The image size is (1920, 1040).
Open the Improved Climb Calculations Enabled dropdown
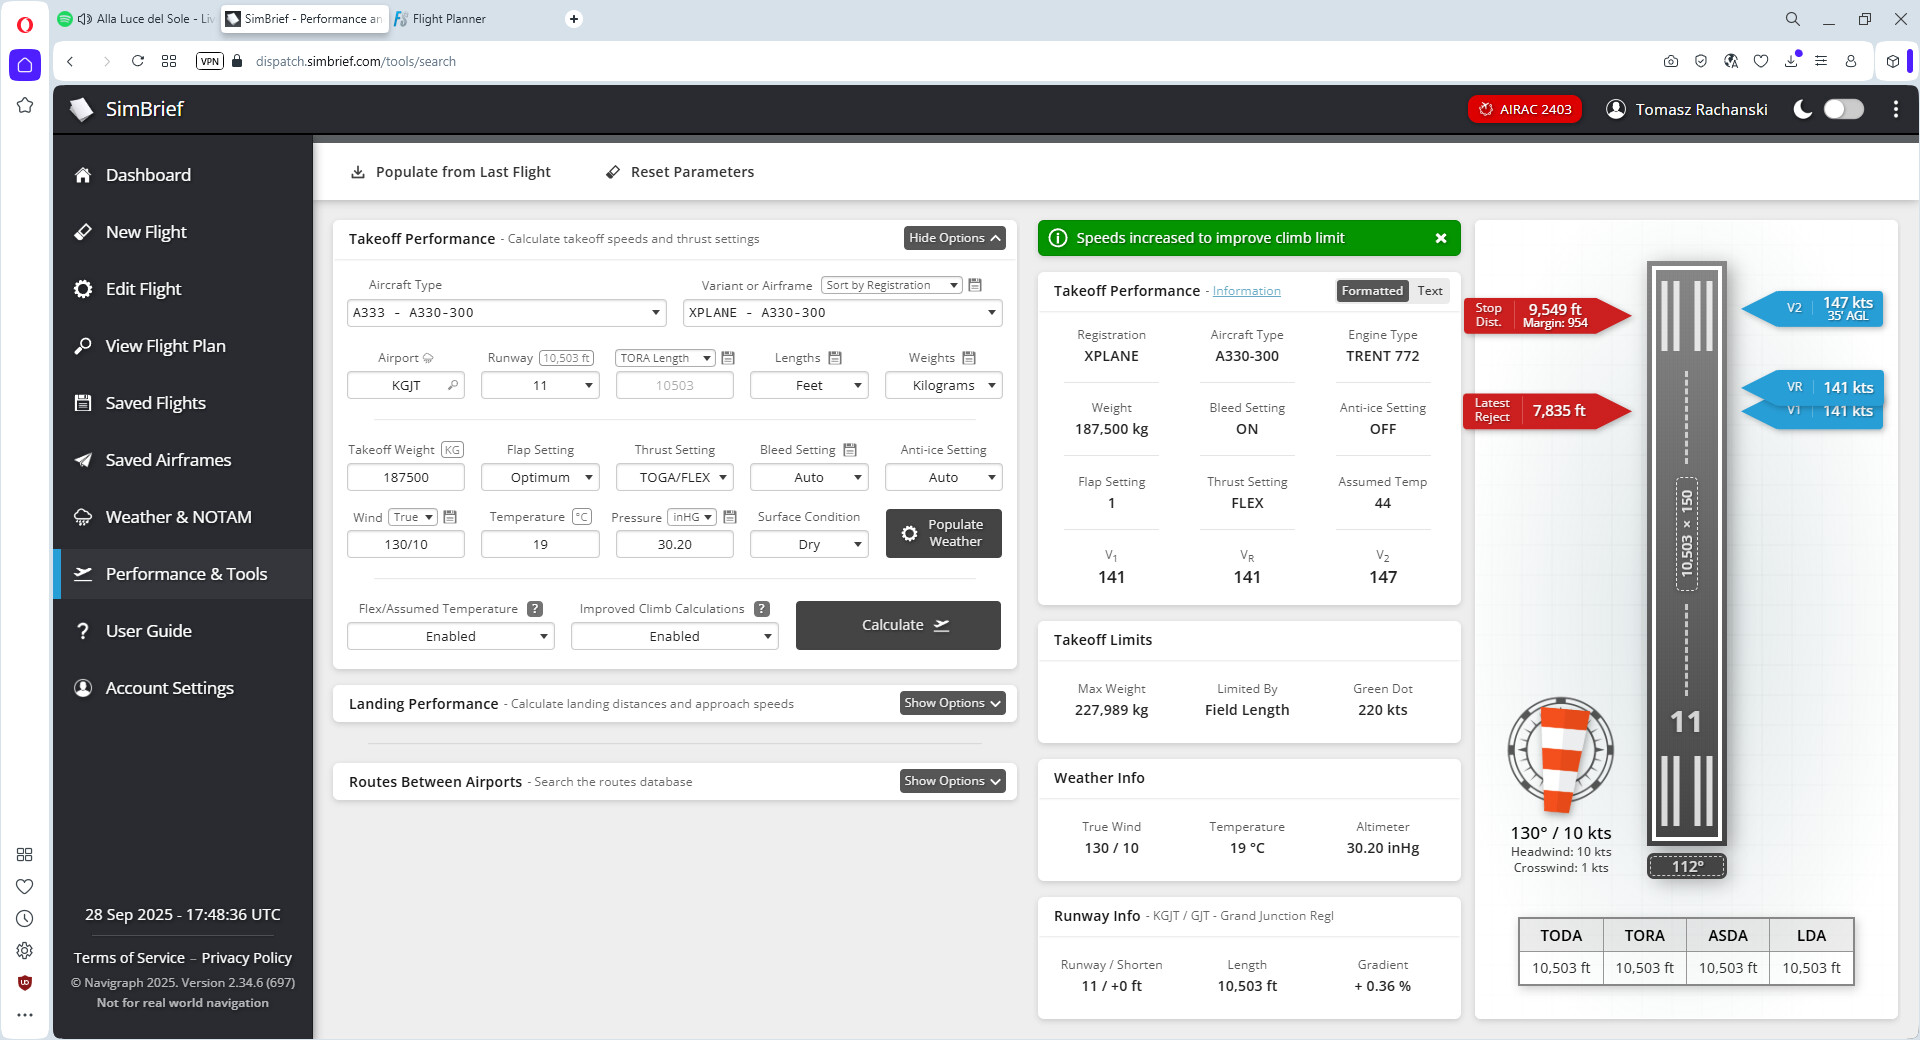(x=675, y=636)
